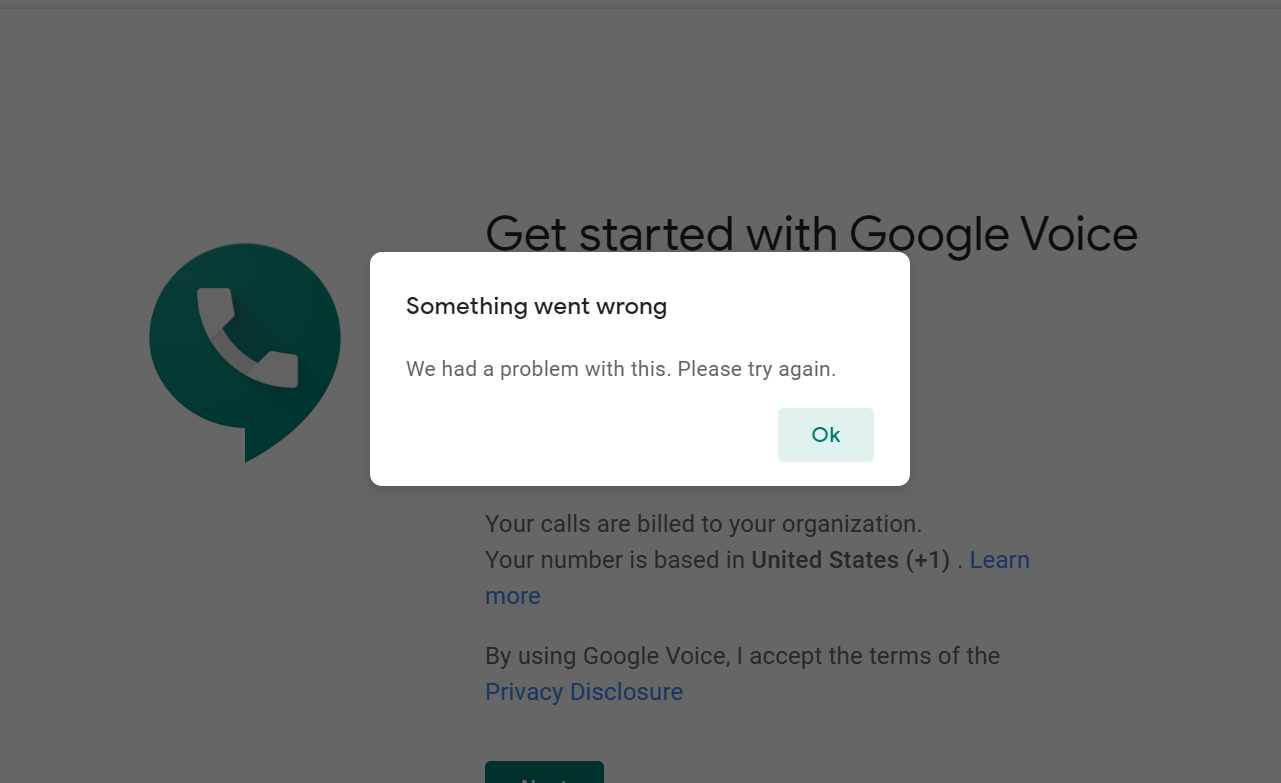Open the Privacy Disclosure link
The image size is (1281, 783).
click(584, 692)
